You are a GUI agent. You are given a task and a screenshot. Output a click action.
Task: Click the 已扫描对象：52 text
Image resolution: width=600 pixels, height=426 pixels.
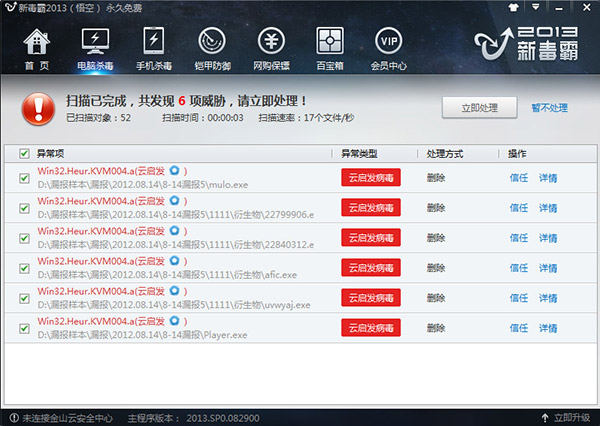(98, 118)
